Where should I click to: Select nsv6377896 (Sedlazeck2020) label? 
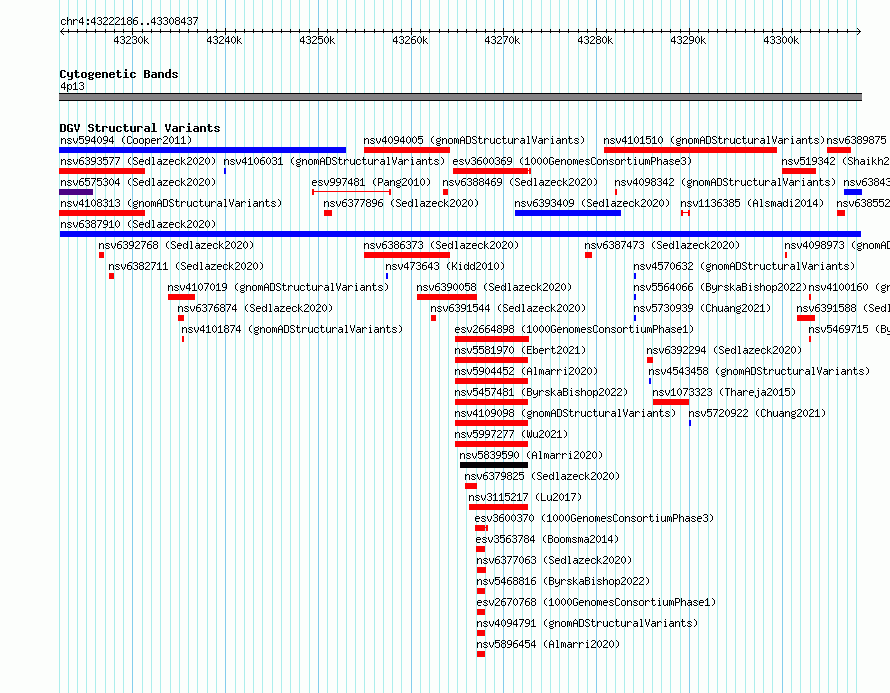click(x=401, y=203)
